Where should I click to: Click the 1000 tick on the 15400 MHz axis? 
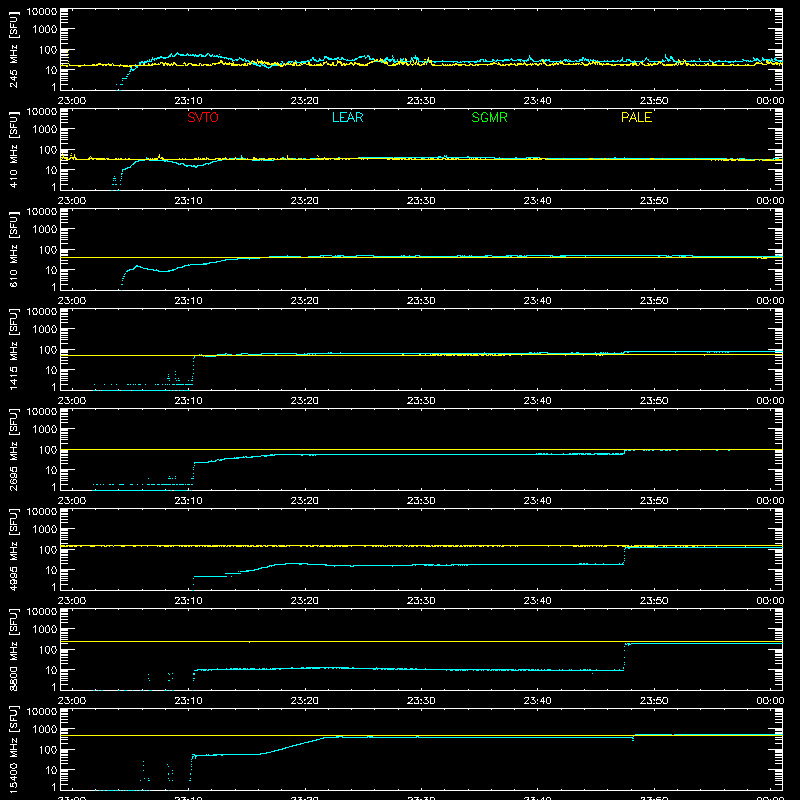point(45,730)
